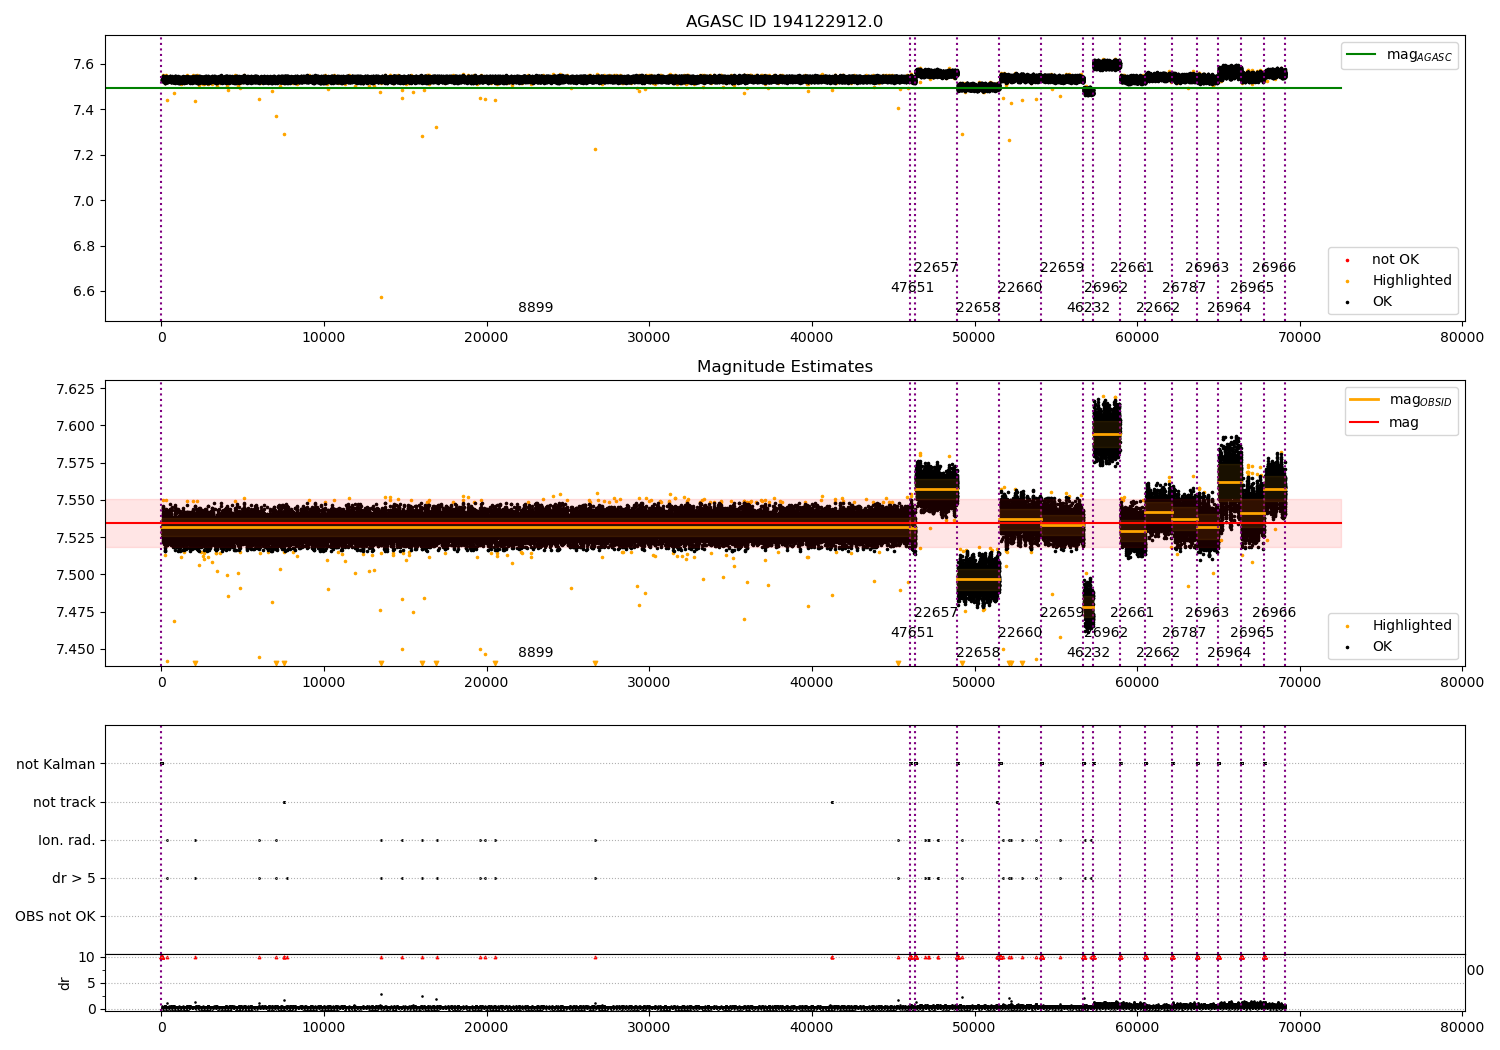Click OBSID label 46232 in Magnitude Estimates plot
This screenshot has width=1500, height=1050.
coord(1088,652)
